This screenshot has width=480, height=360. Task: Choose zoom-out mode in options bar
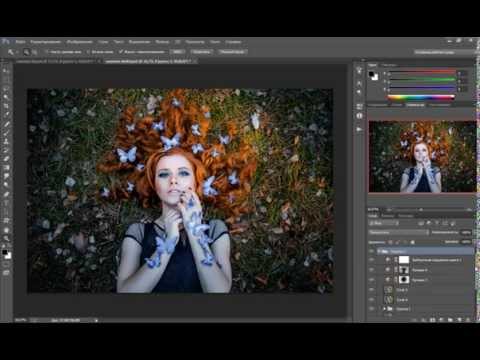click(34, 52)
